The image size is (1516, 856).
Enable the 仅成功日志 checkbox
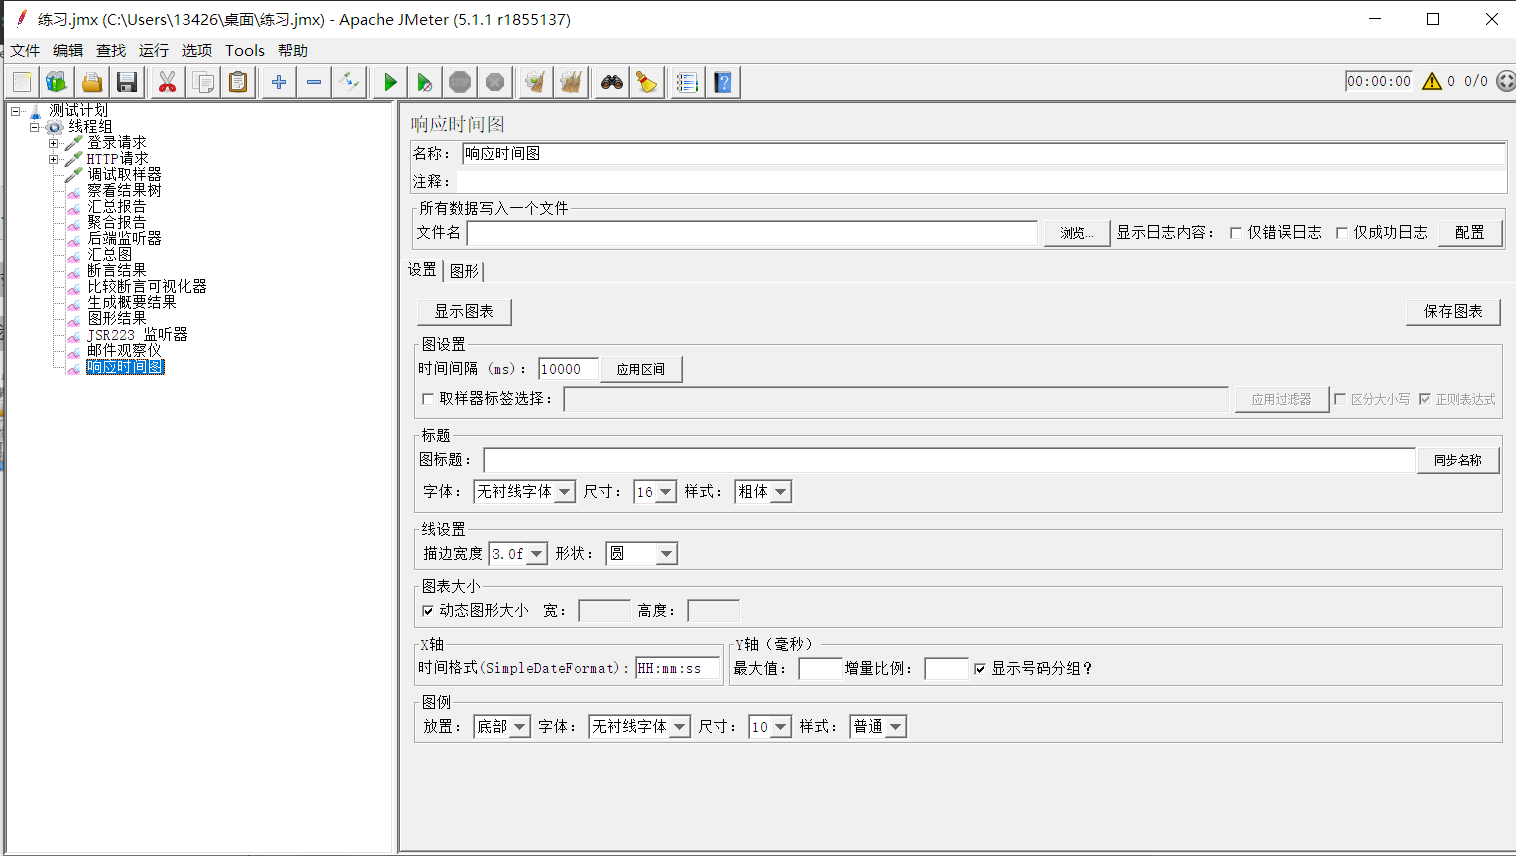point(1342,233)
